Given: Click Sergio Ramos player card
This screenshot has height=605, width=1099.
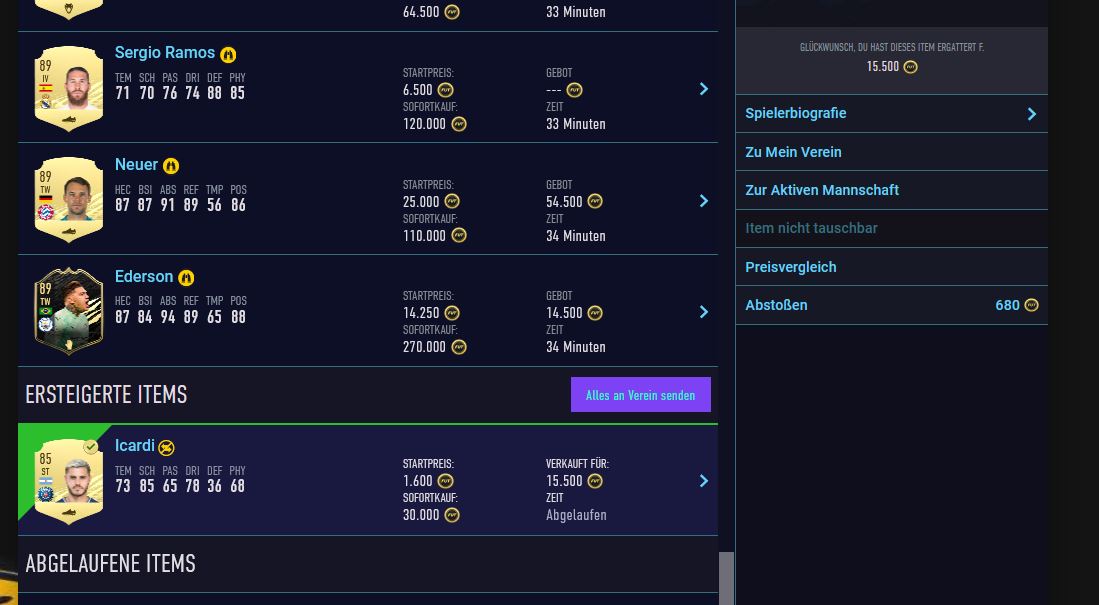Looking at the screenshot, I should 69,88.
